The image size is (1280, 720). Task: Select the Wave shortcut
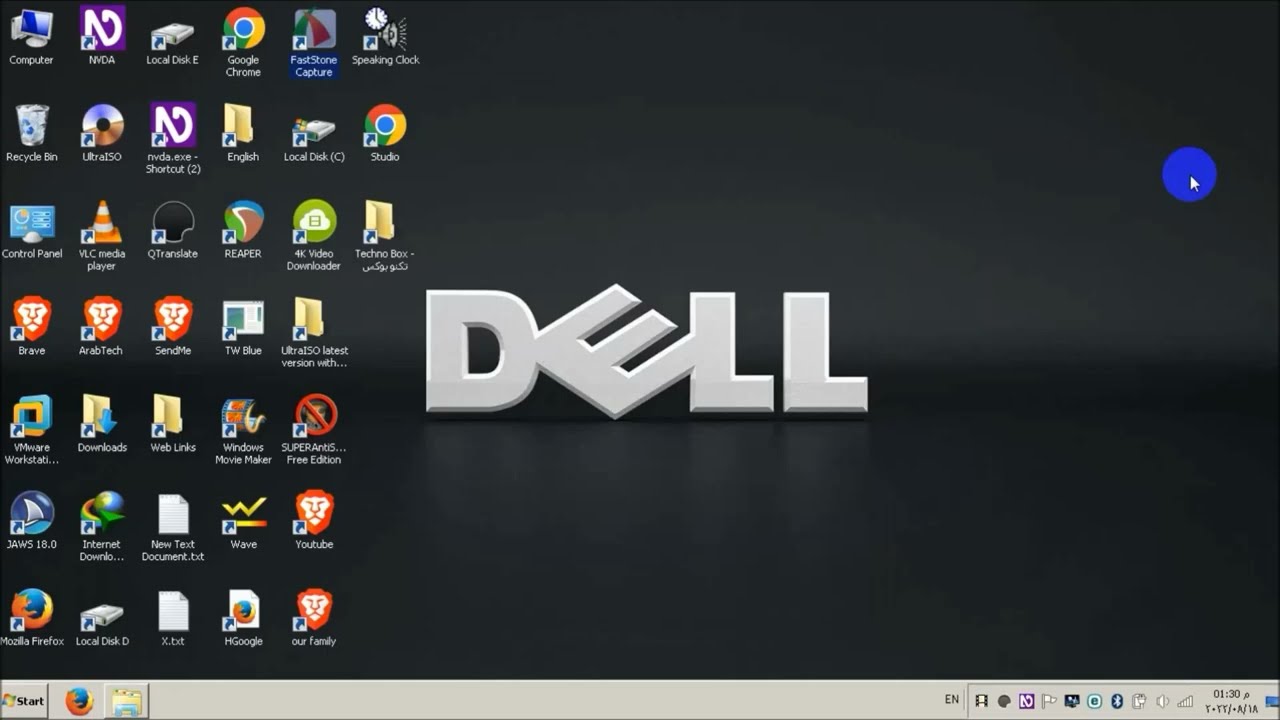[244, 522]
